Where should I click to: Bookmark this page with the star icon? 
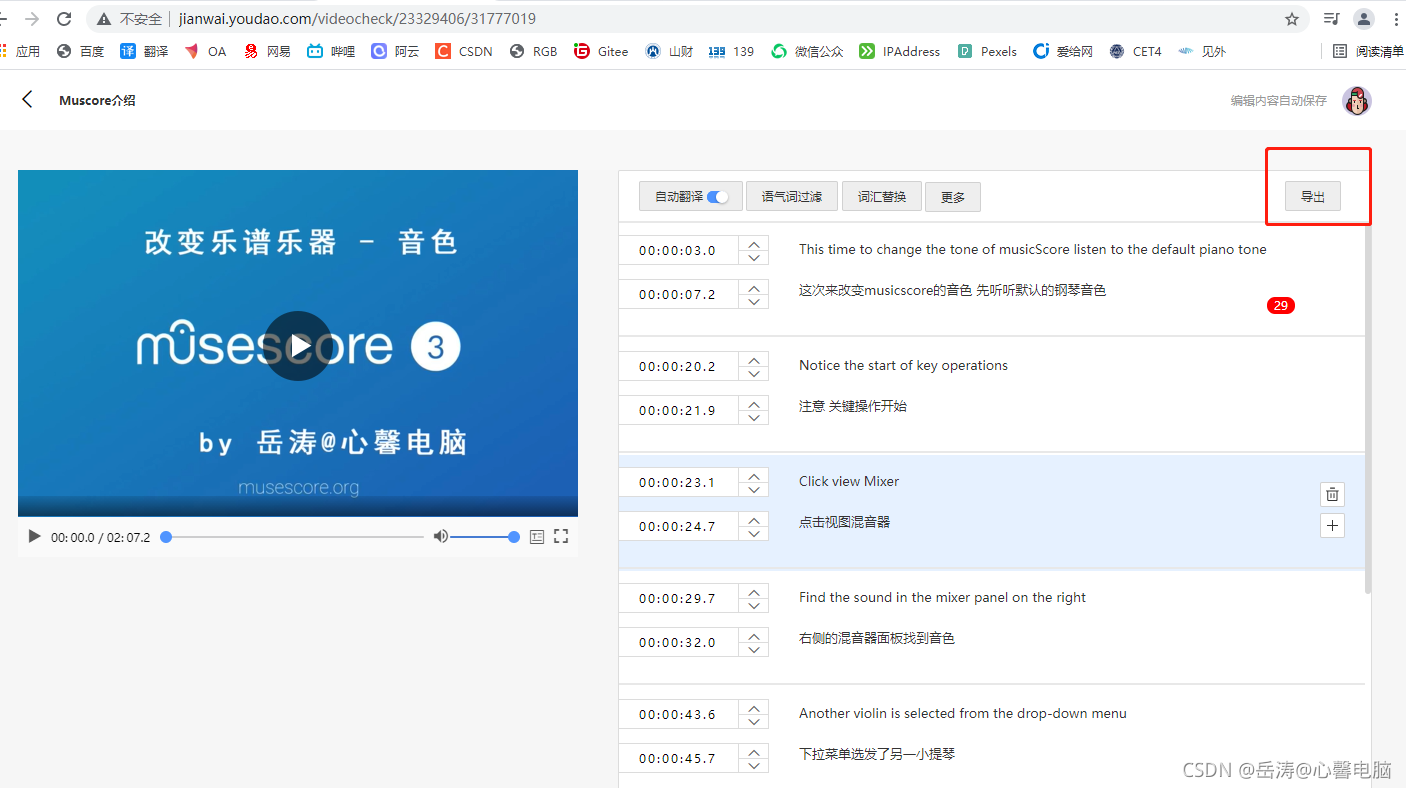(x=1292, y=19)
